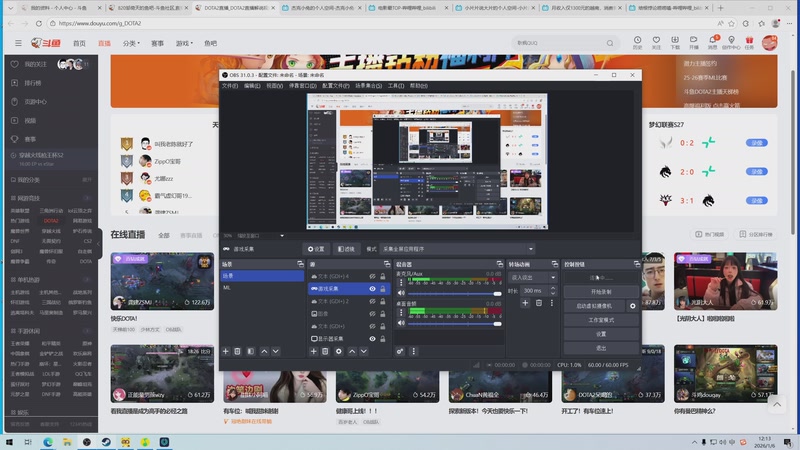Toggle lock on 显示器采集 source
This screenshot has height=450, width=800.
383,339
